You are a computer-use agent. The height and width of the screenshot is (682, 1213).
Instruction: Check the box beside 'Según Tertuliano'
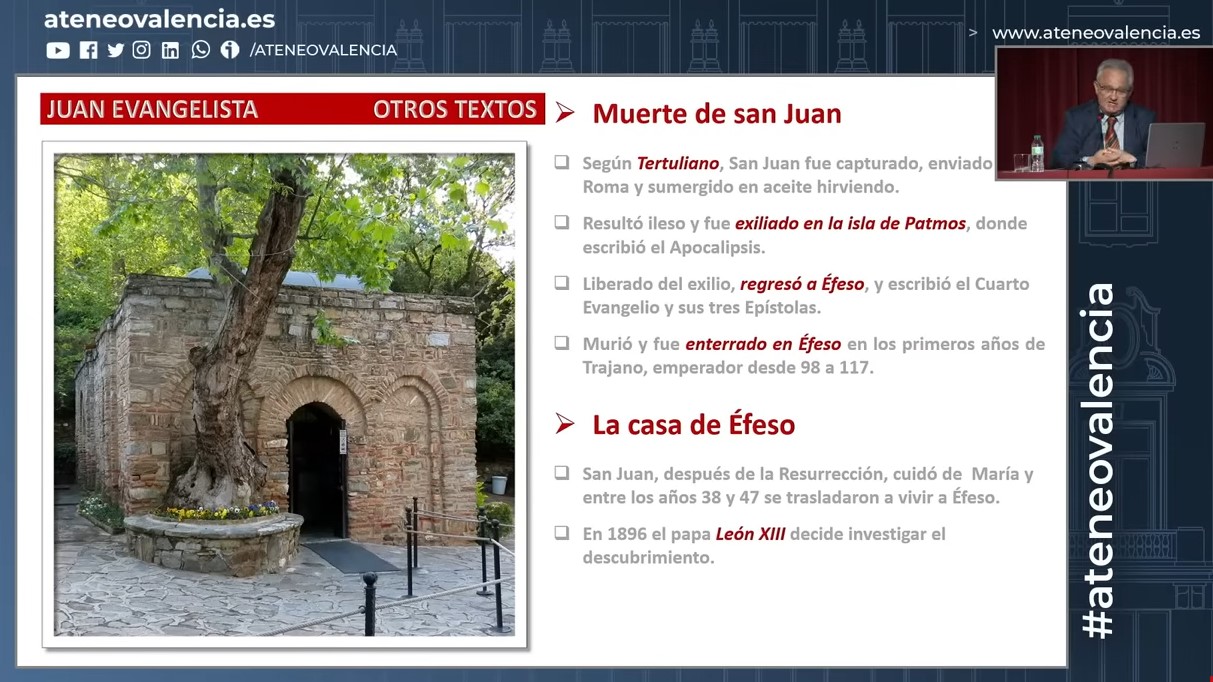point(562,162)
